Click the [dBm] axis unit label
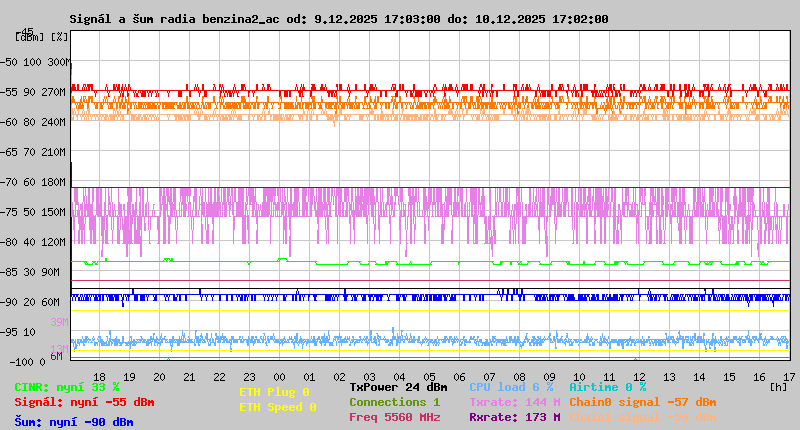The height and width of the screenshot is (430, 800). 31,37
